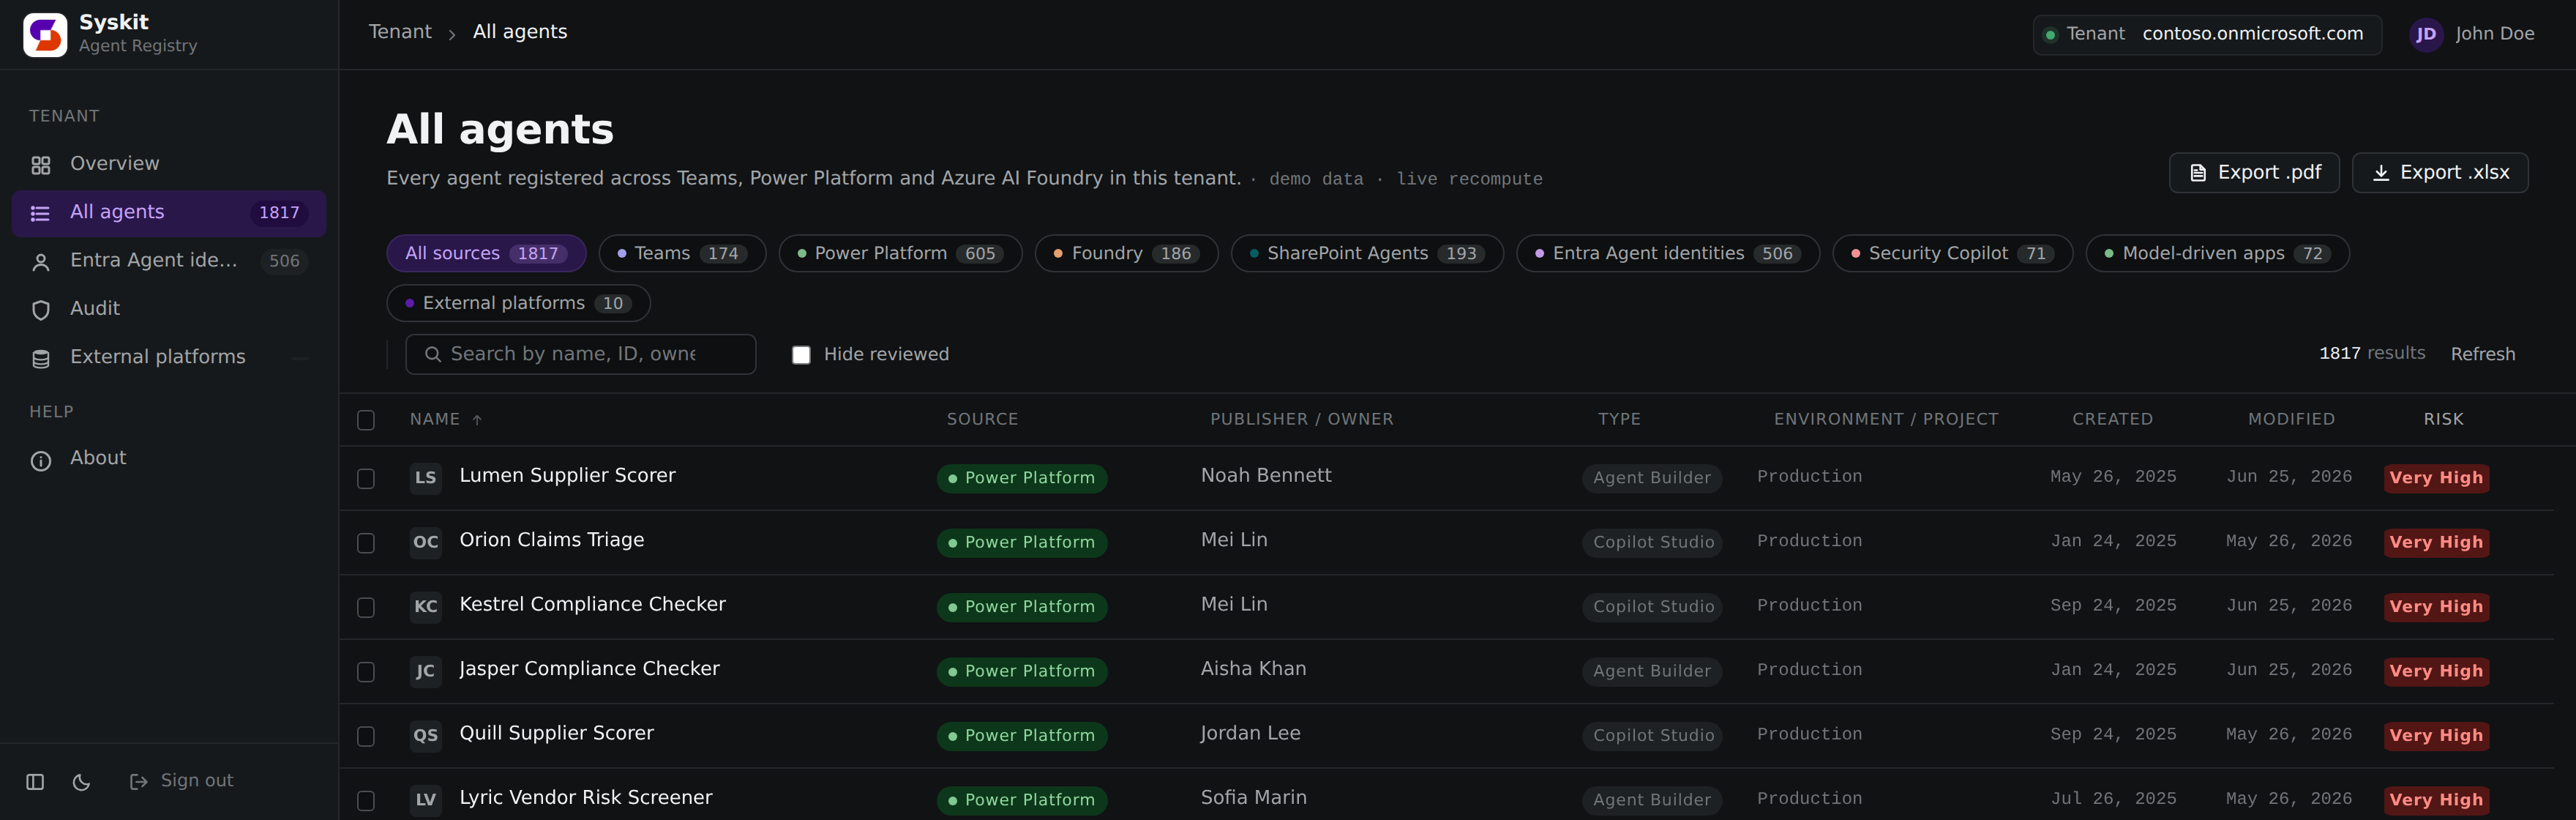Go to Tenant breadcrumb
This screenshot has width=2576, height=820.
[x=400, y=32]
